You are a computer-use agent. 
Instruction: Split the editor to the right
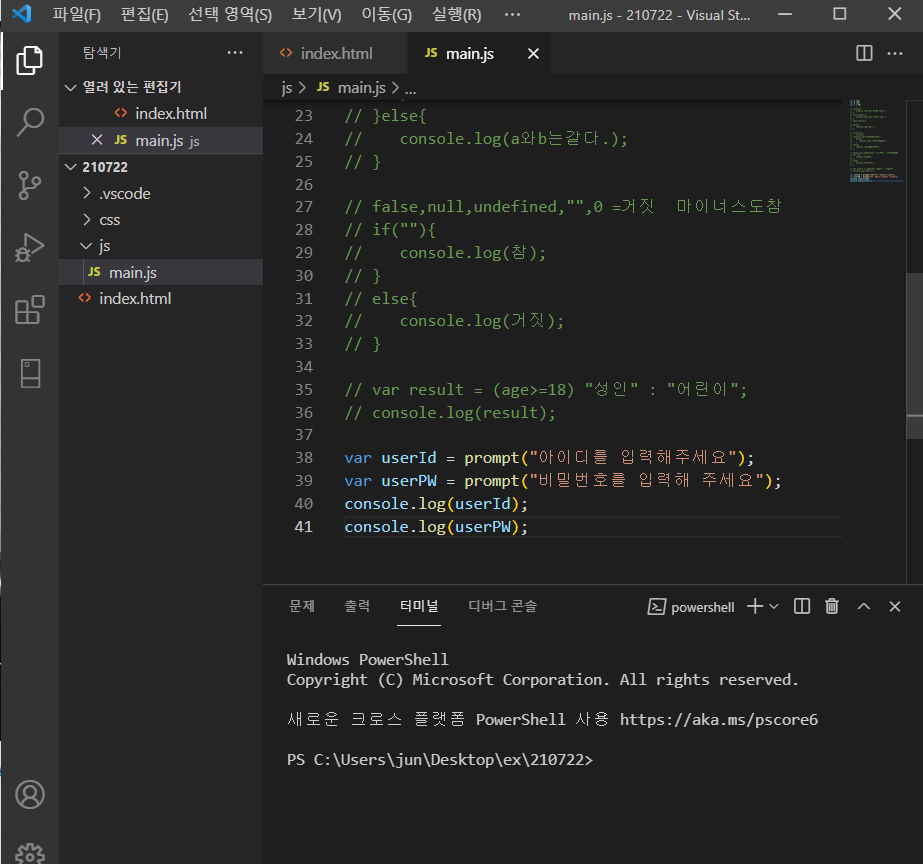click(864, 53)
